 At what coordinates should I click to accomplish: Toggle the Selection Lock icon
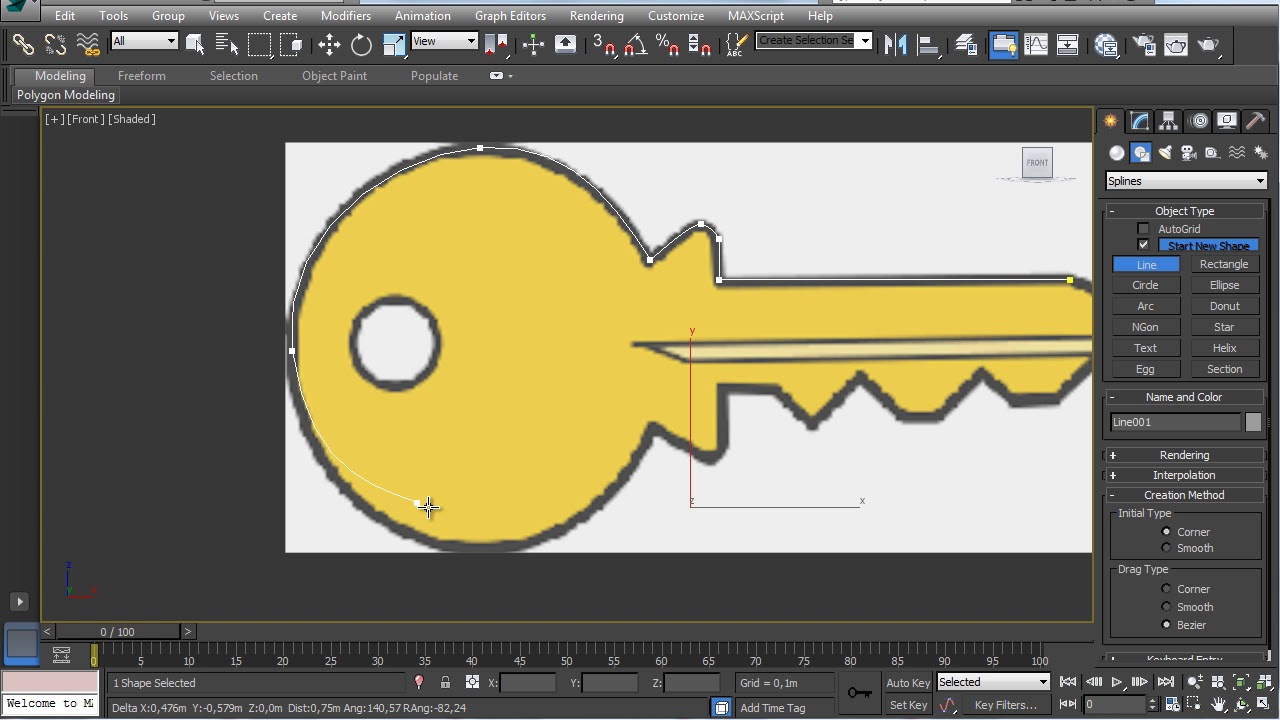(445, 683)
